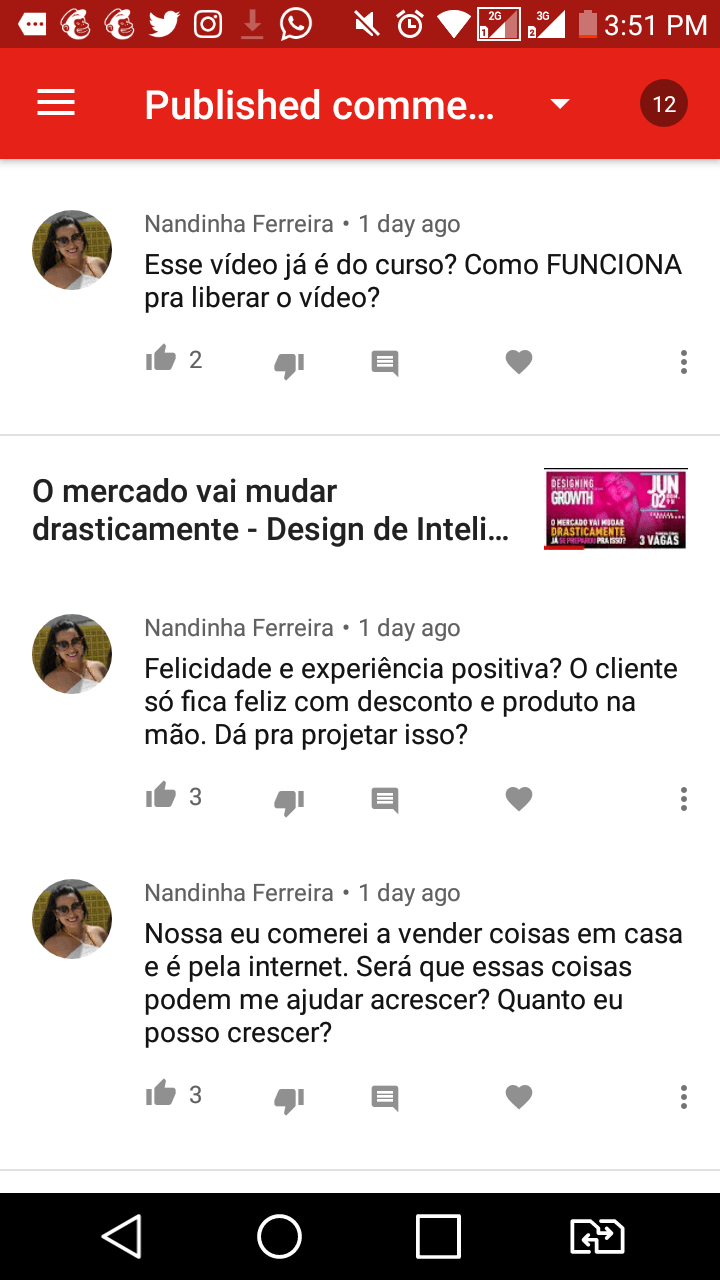Screen dimensions: 720x1280
Task: Like the 'Felicidade e experiência positiva' comment
Action: point(161,796)
